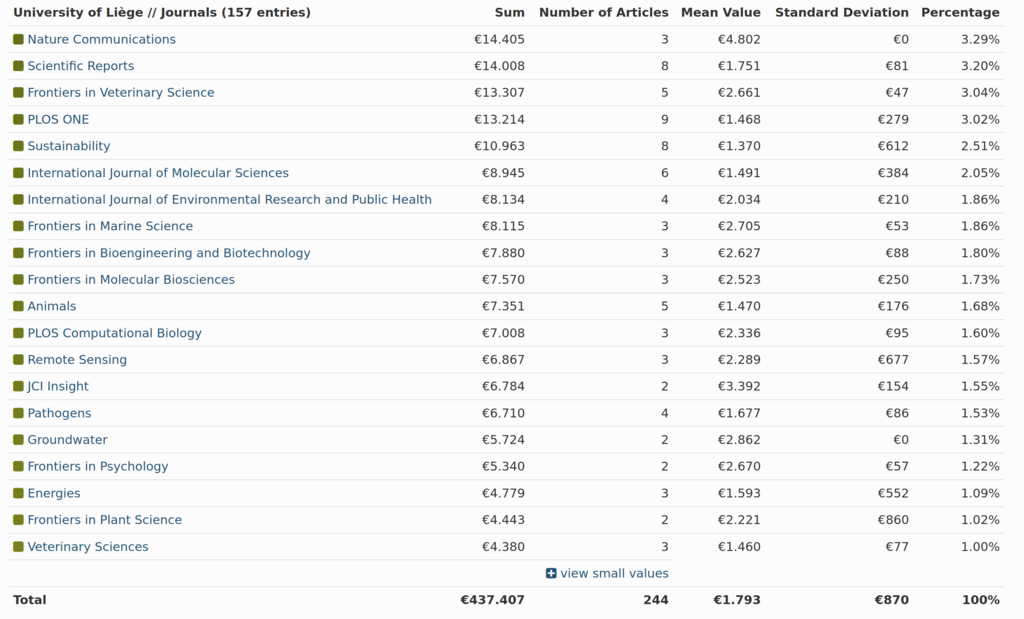Click the plus icon to view small values
The height and width of the screenshot is (619, 1024).
pos(551,574)
